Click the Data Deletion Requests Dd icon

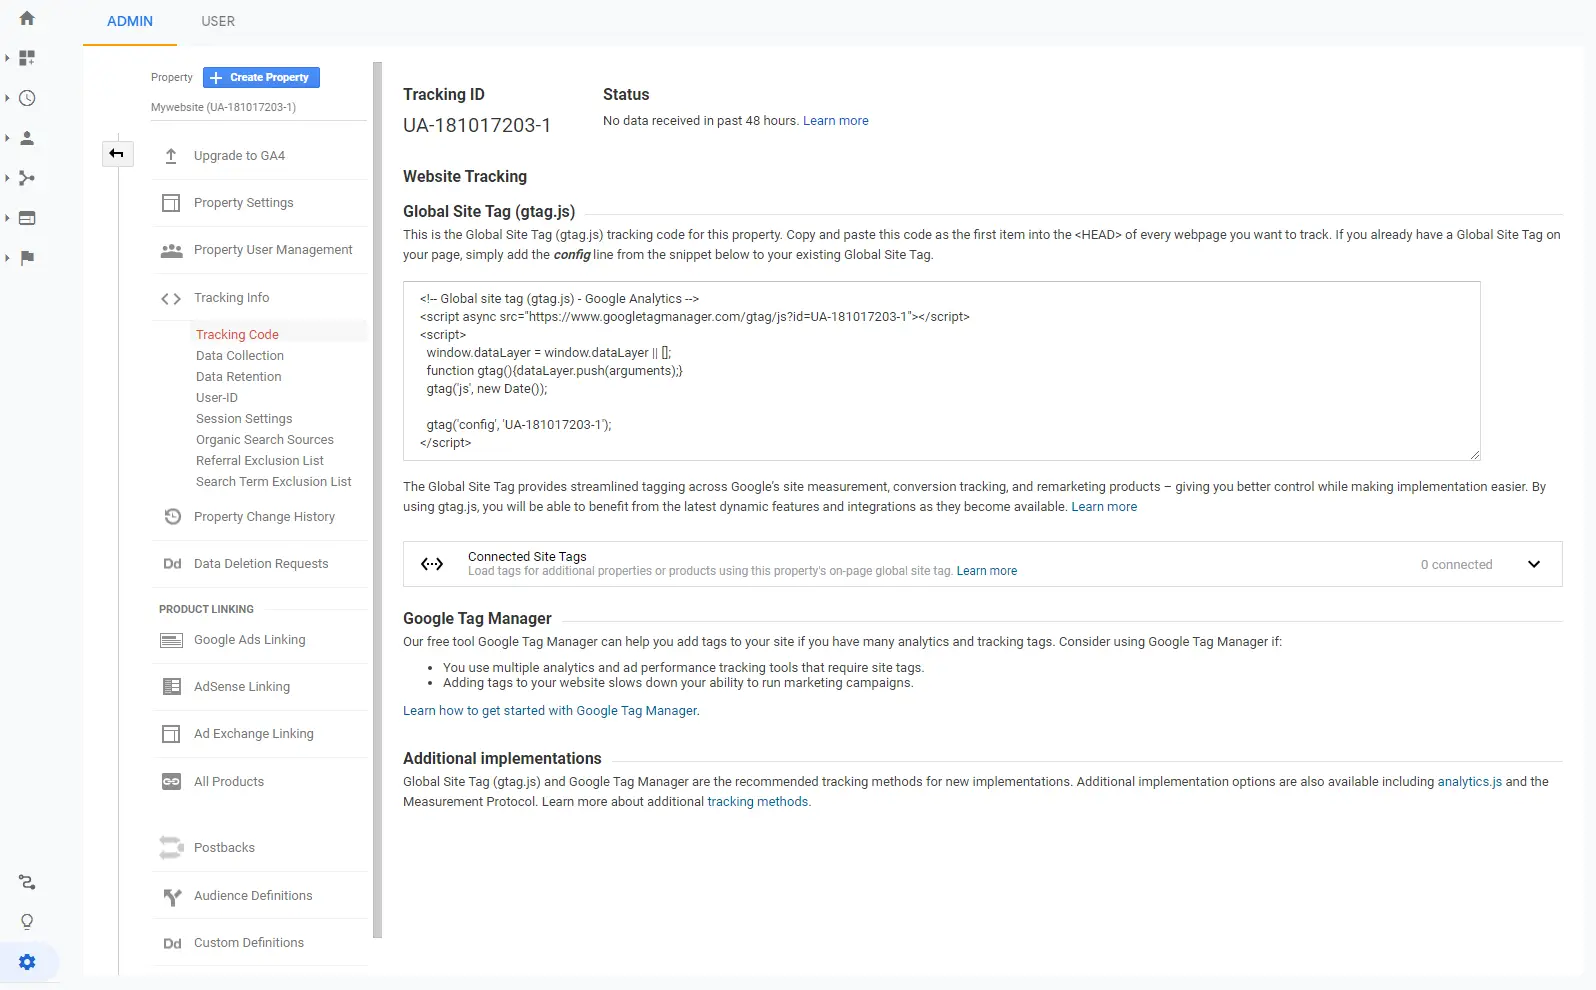172,564
